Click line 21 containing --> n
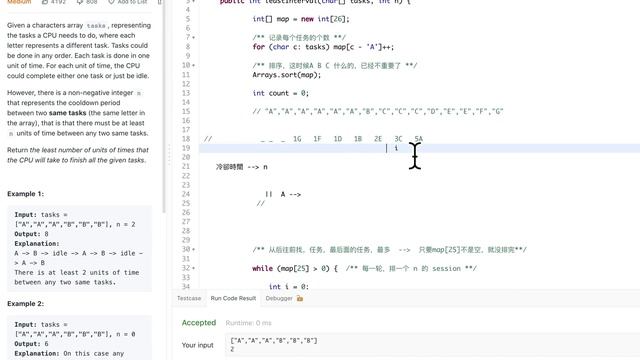Viewport: 640px width, 360px height. 242,167
